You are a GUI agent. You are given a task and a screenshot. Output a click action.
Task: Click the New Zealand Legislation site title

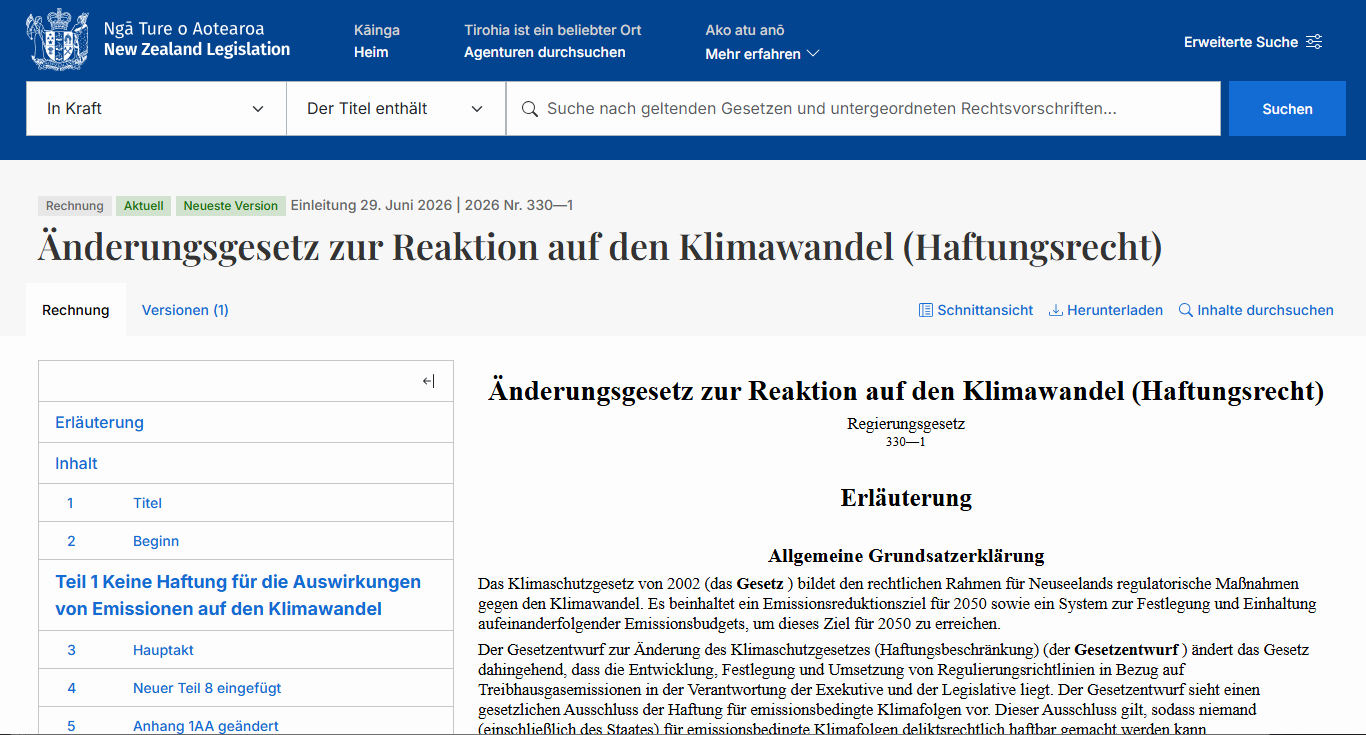tap(197, 49)
